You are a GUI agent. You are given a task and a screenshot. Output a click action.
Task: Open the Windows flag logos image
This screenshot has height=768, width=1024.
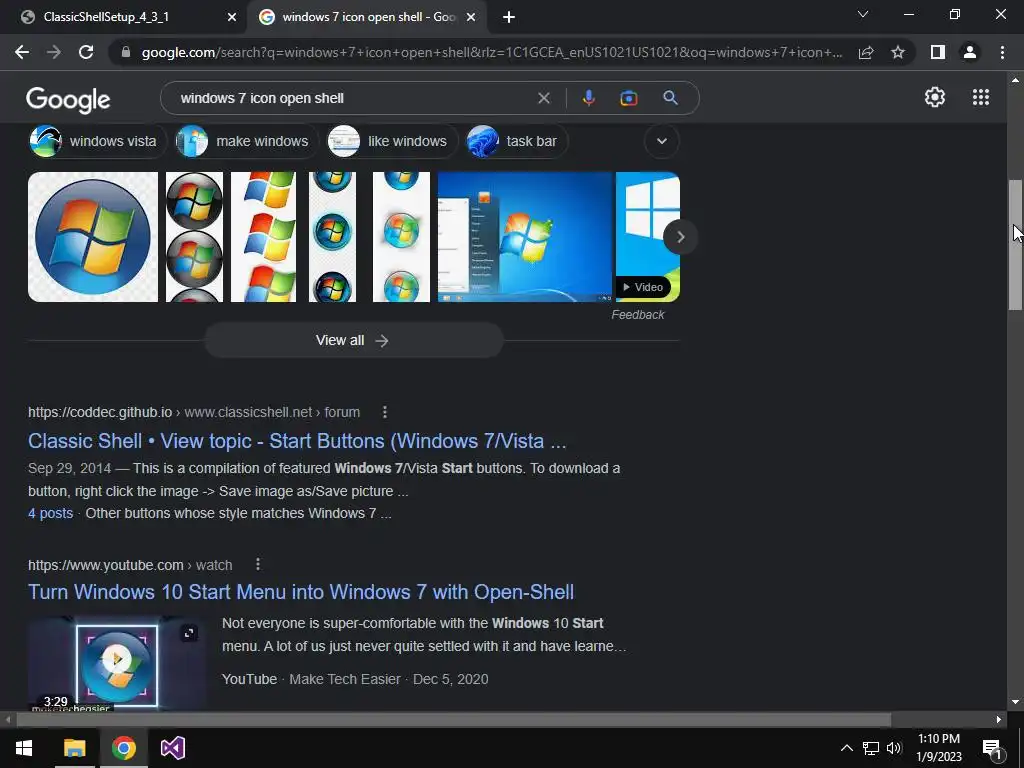[x=263, y=237]
